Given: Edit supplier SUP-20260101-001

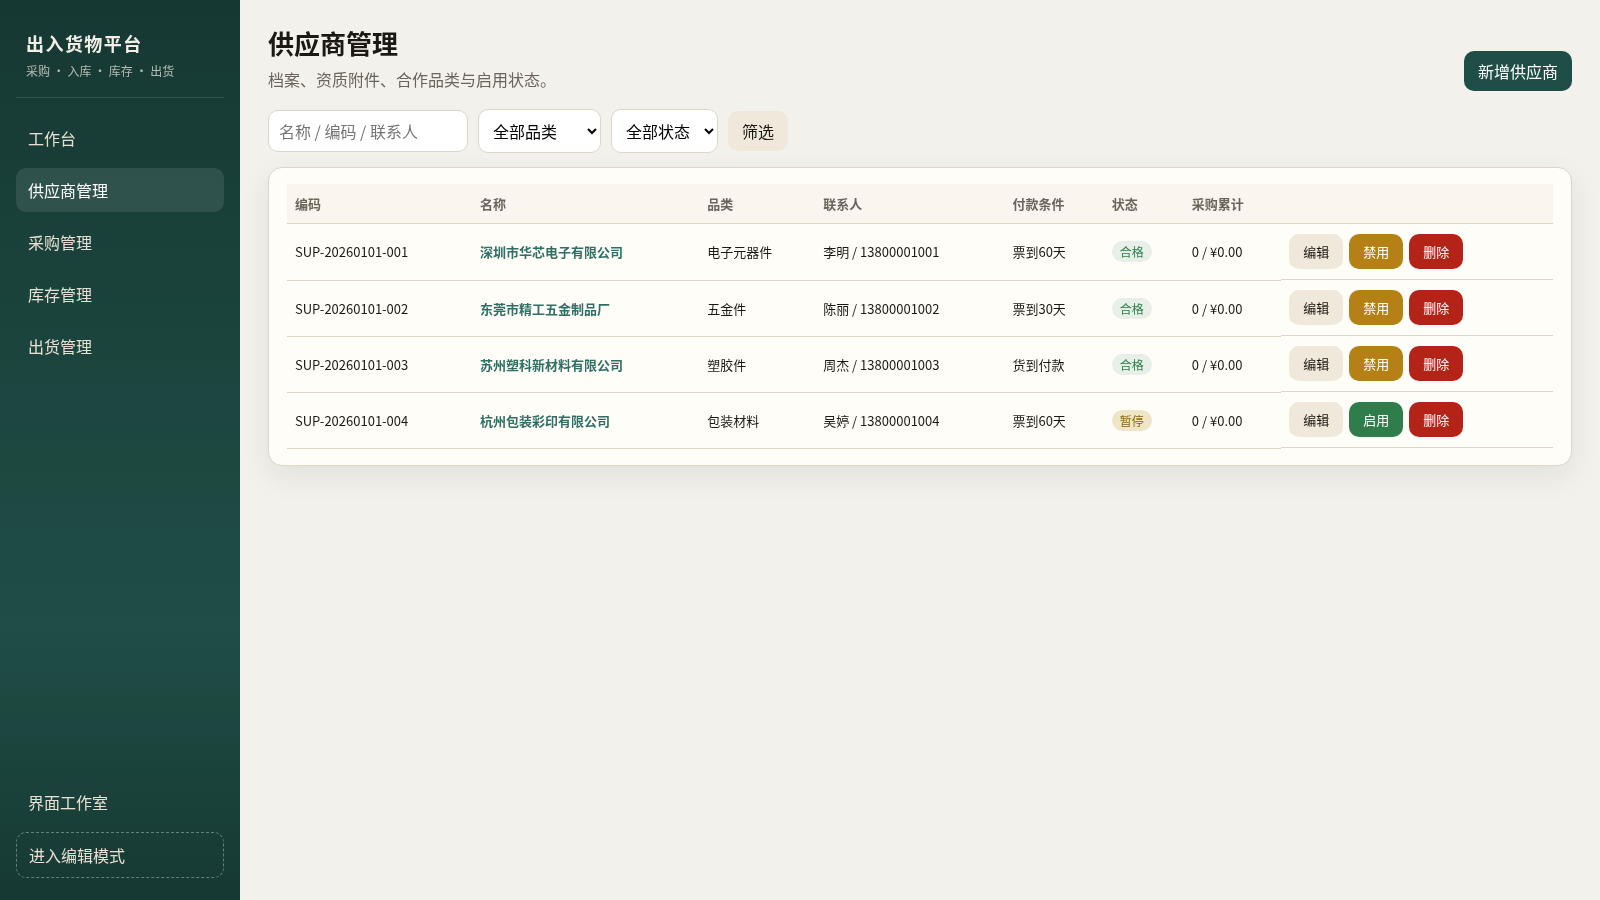Looking at the screenshot, I should tap(1315, 252).
